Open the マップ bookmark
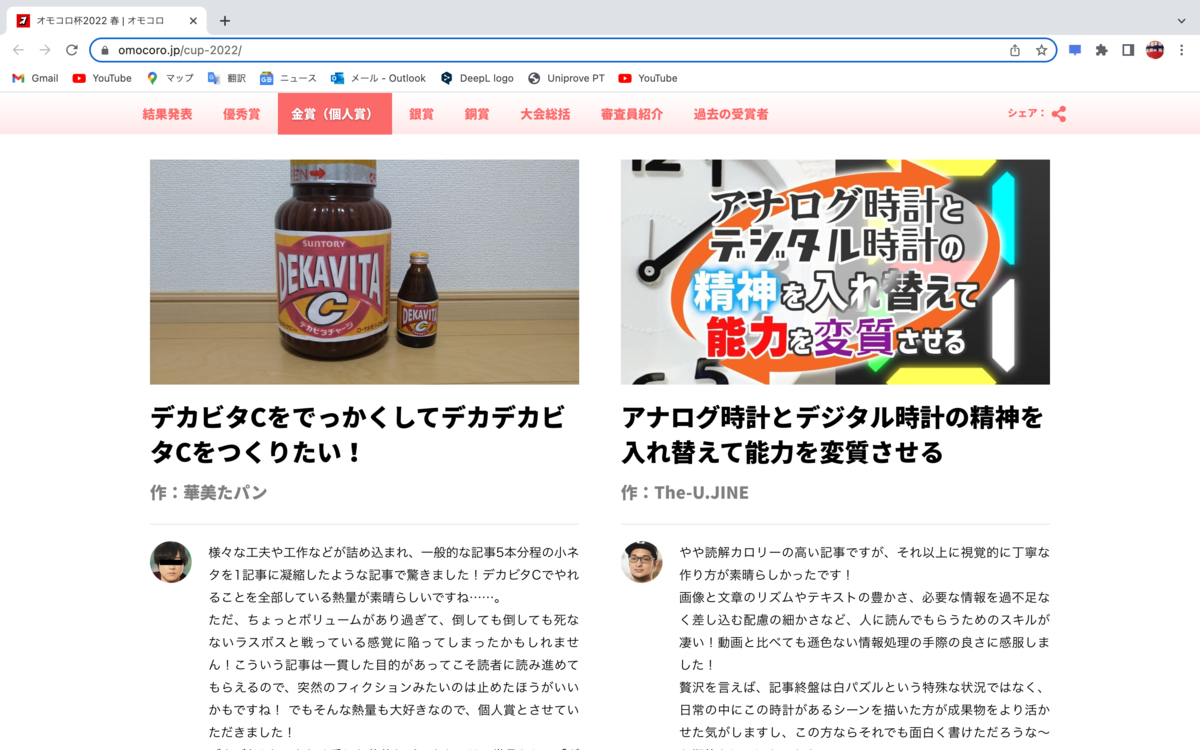The height and width of the screenshot is (750, 1200). click(x=170, y=78)
